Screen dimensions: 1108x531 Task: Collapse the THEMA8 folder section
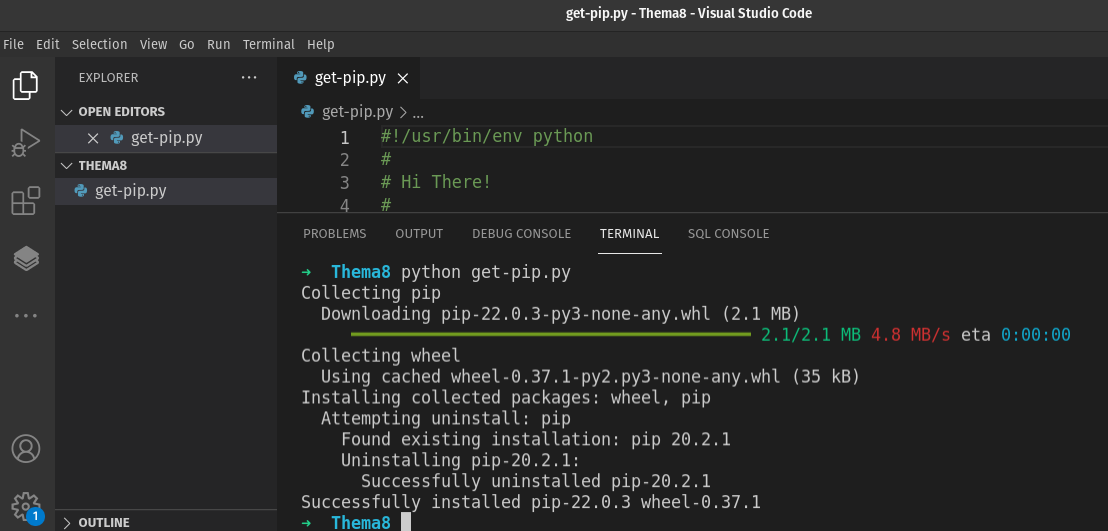point(67,165)
